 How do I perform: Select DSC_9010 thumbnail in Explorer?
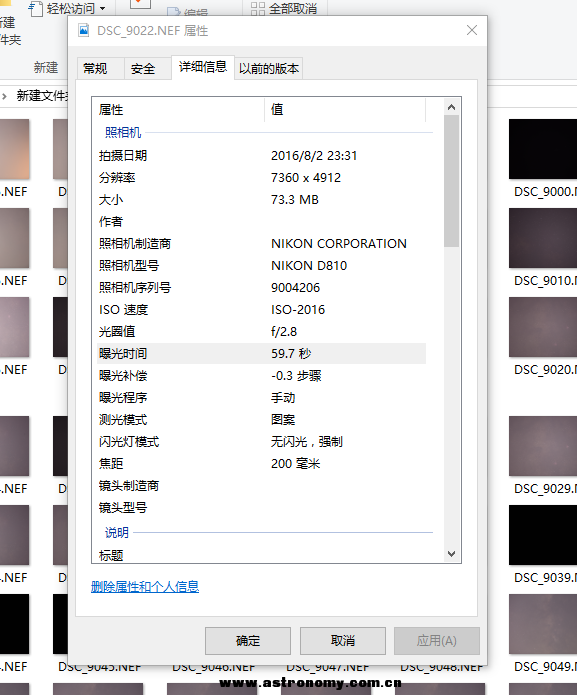[543, 238]
